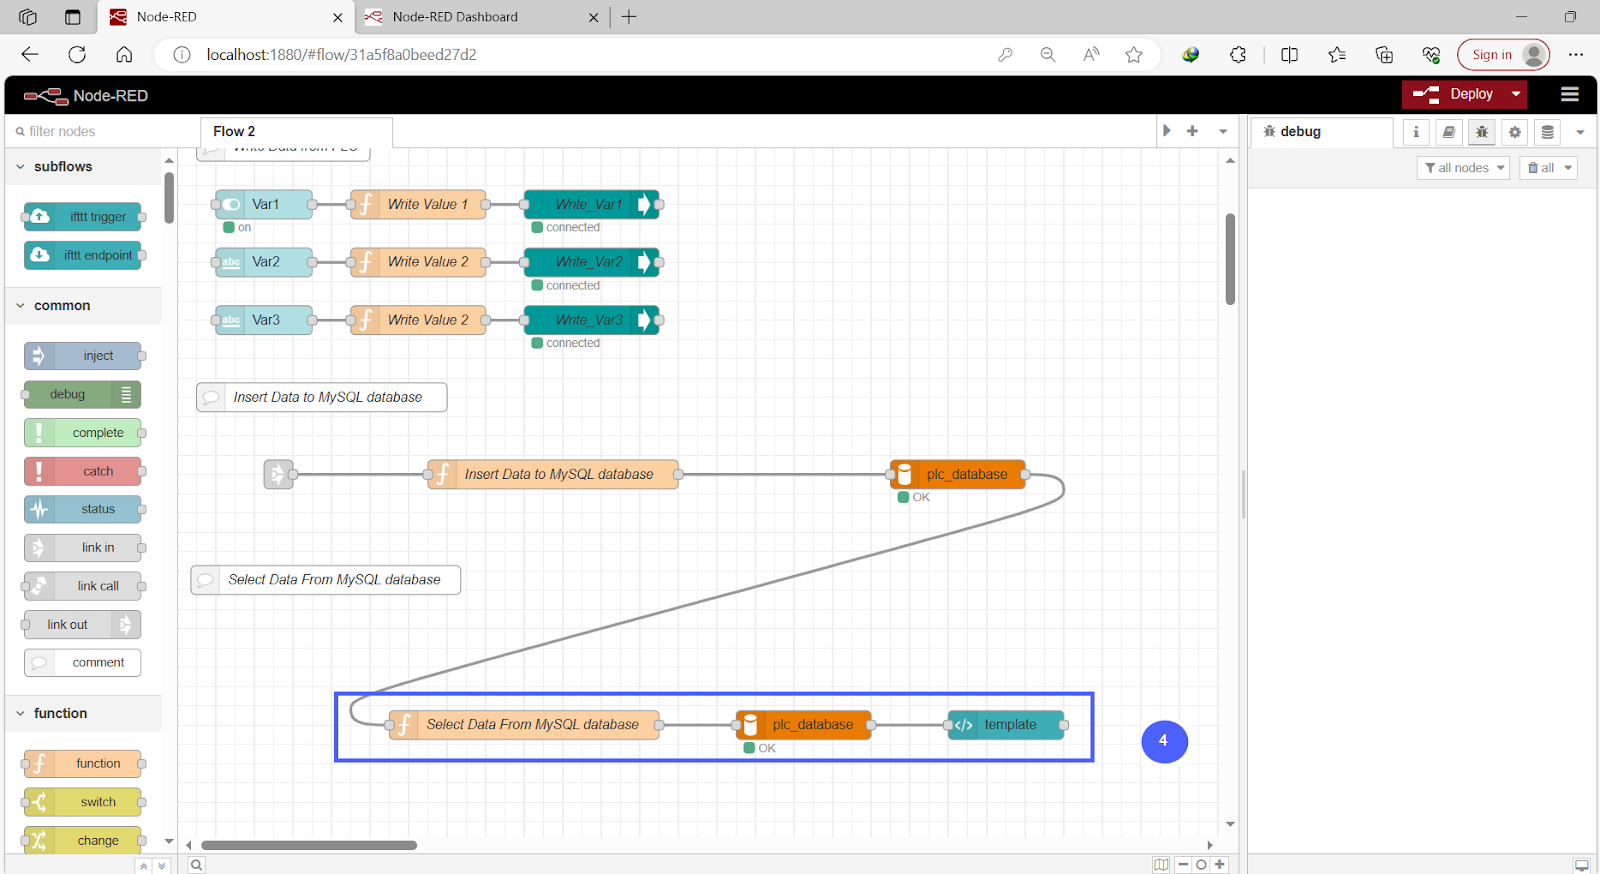
Task: Pick the ifttt trigger palette node
Action: point(83,217)
